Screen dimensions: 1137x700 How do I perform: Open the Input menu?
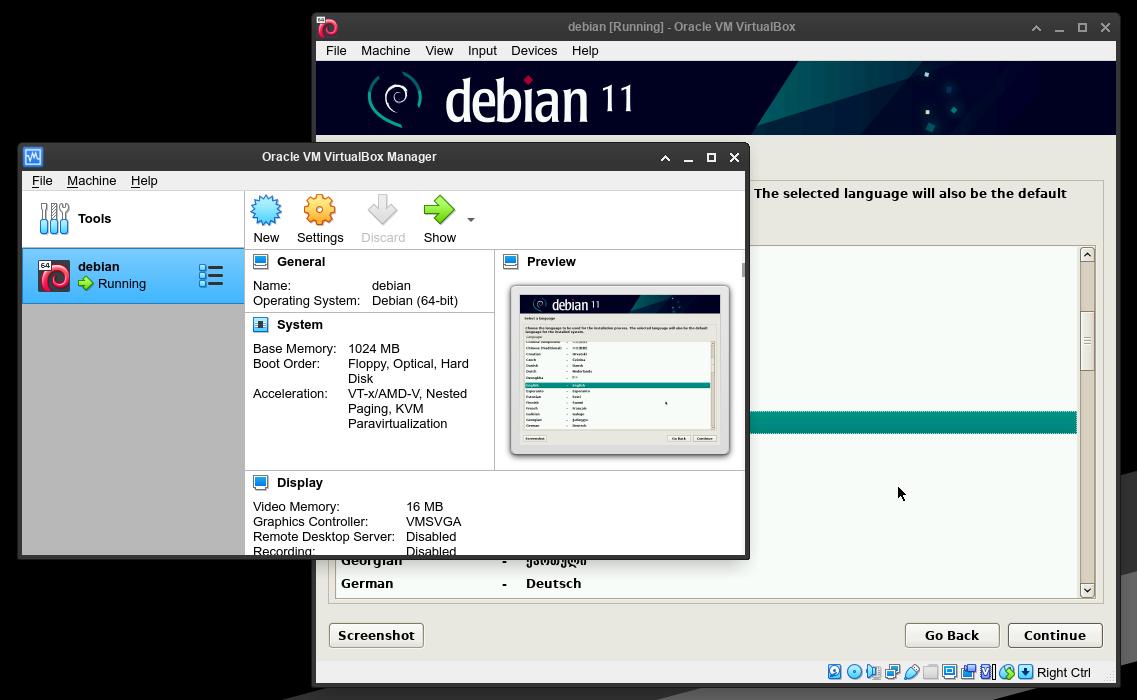pos(482,51)
